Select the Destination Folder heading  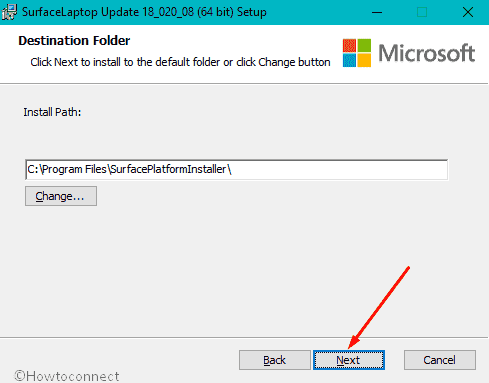[74, 41]
